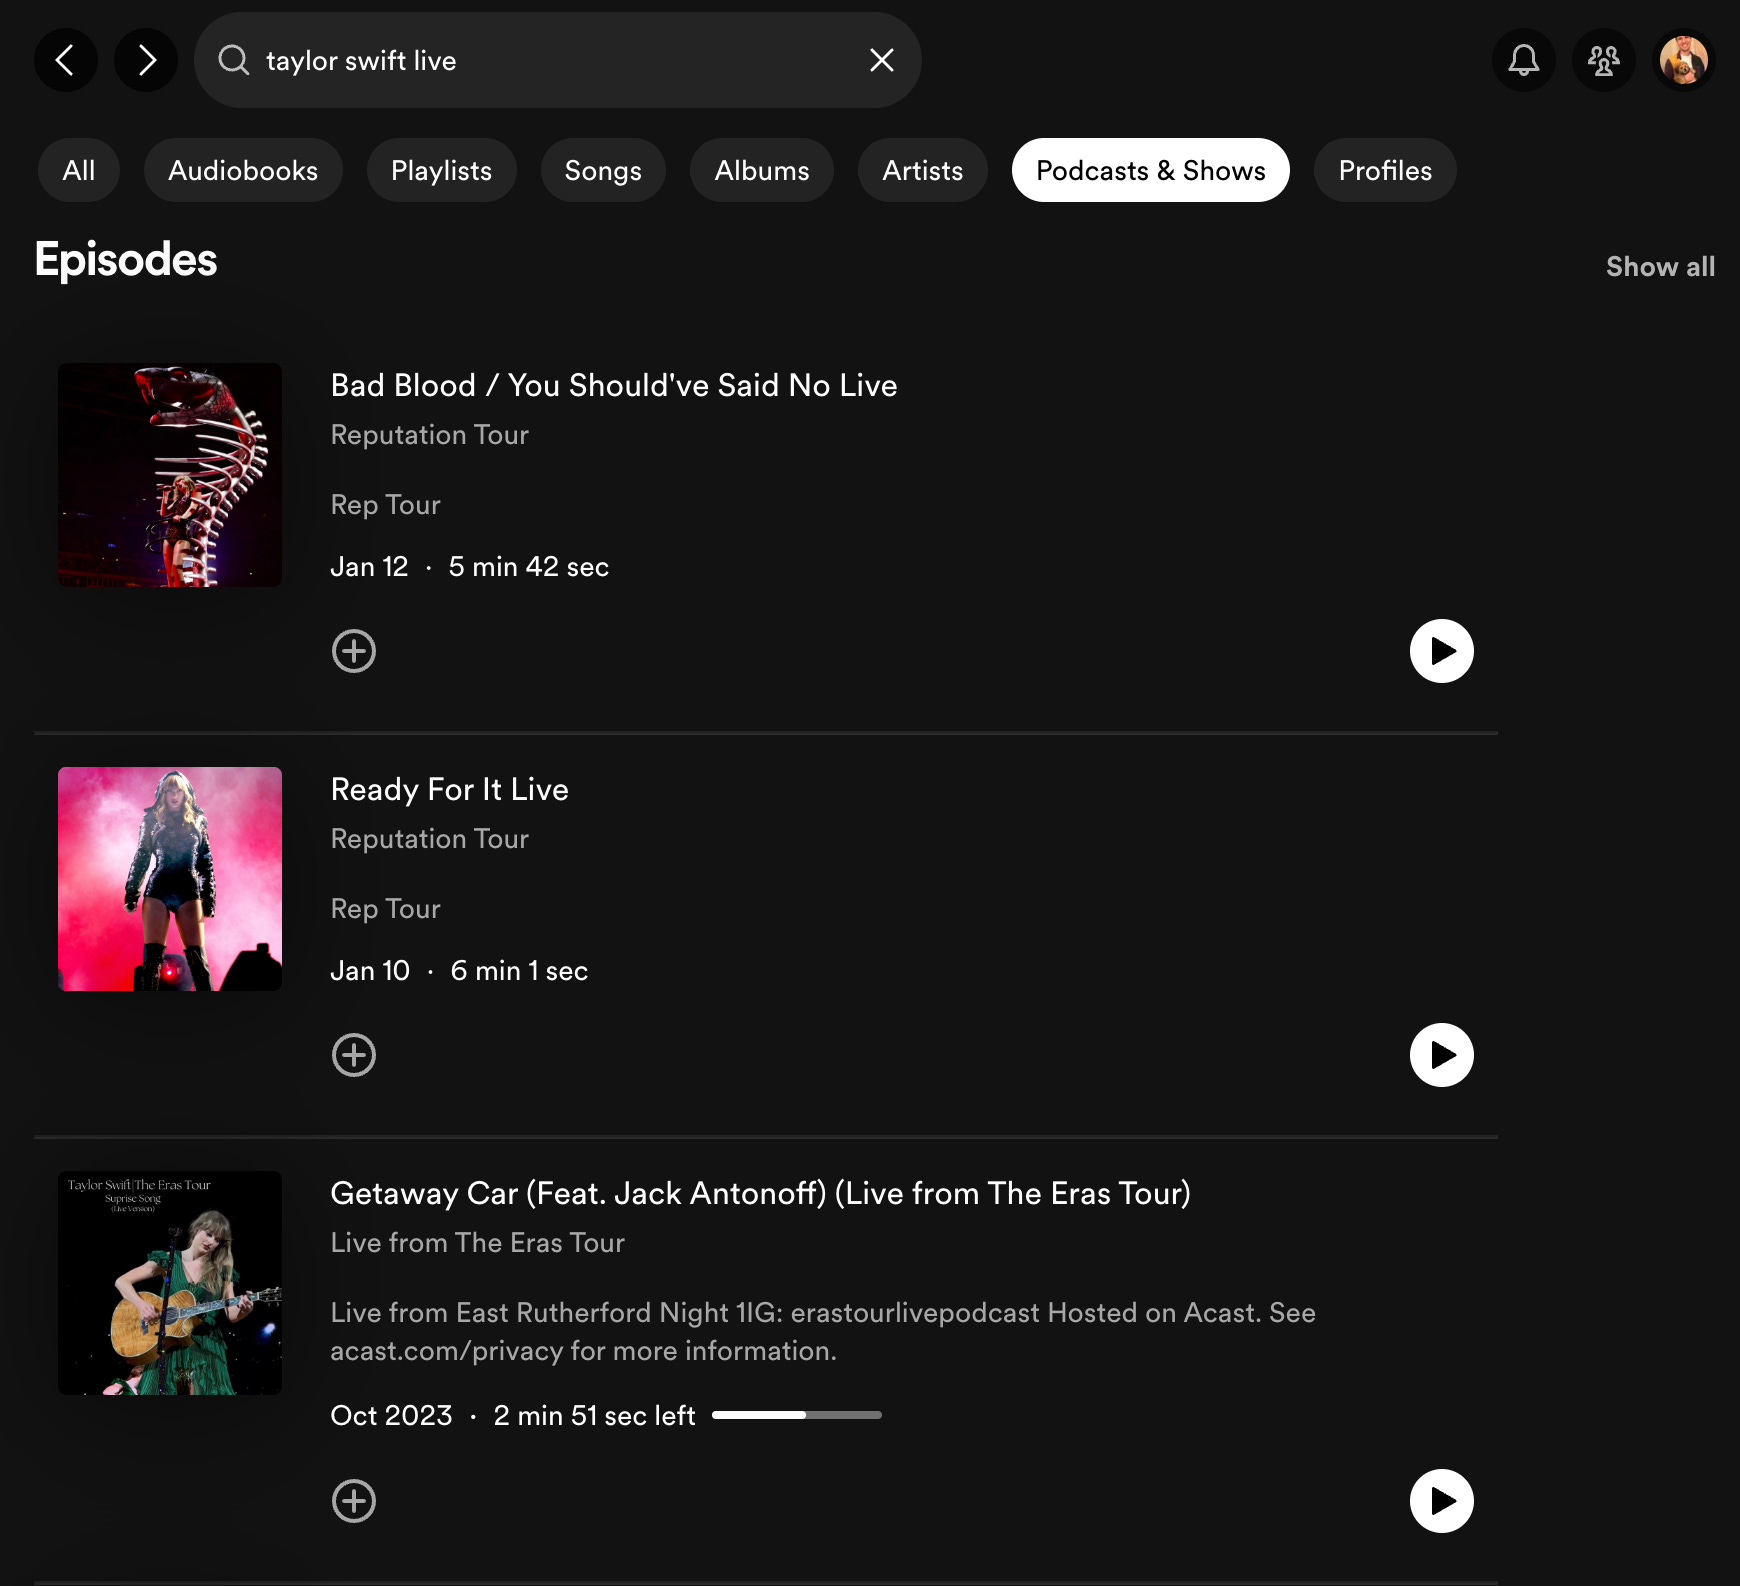Open 'Getaway Car (Feat. Jack Antonoff)' title
Image resolution: width=1740 pixels, height=1586 pixels.
tap(760, 1193)
